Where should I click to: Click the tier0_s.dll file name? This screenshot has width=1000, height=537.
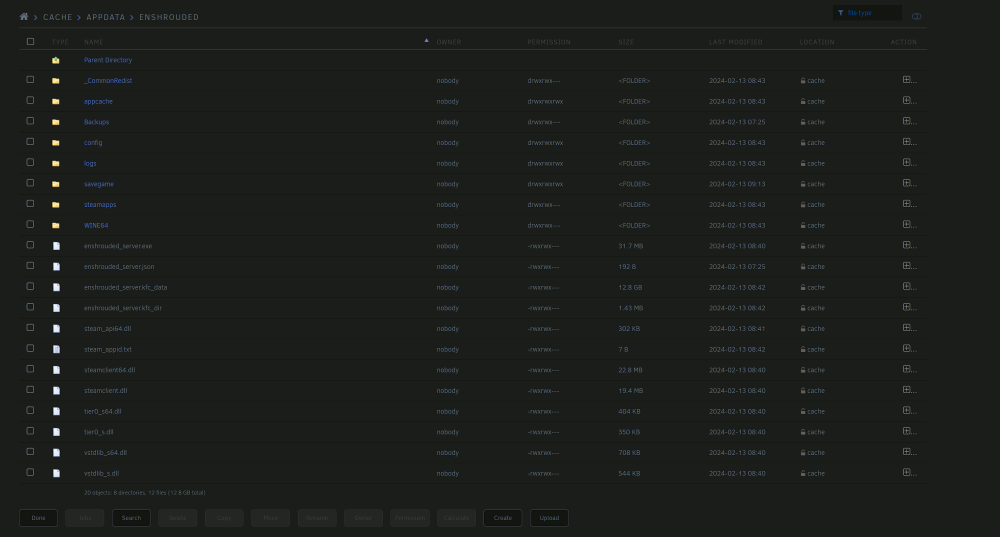pos(99,432)
